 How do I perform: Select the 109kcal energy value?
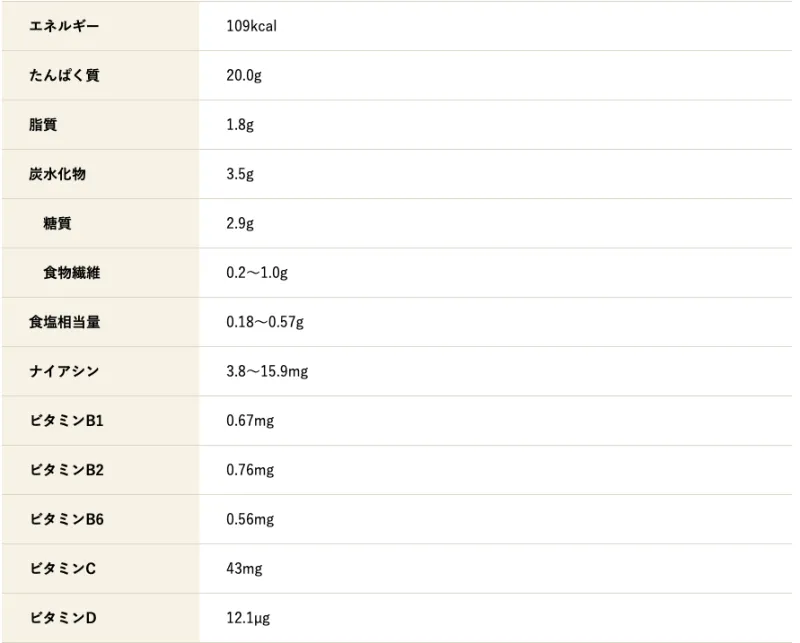pos(251,26)
